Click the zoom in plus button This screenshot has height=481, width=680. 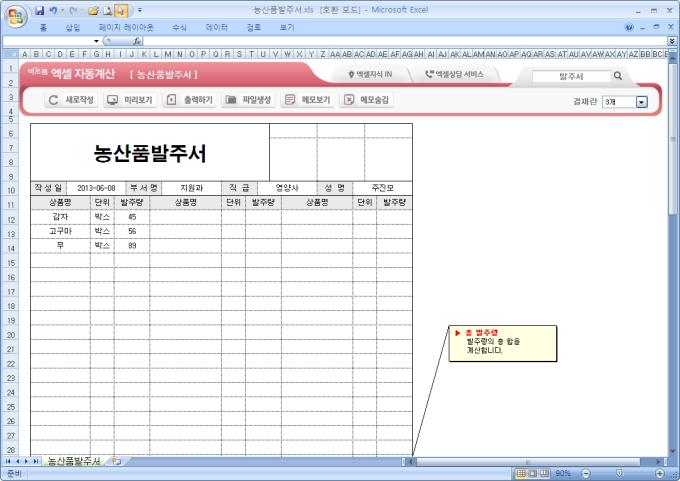(x=660, y=473)
